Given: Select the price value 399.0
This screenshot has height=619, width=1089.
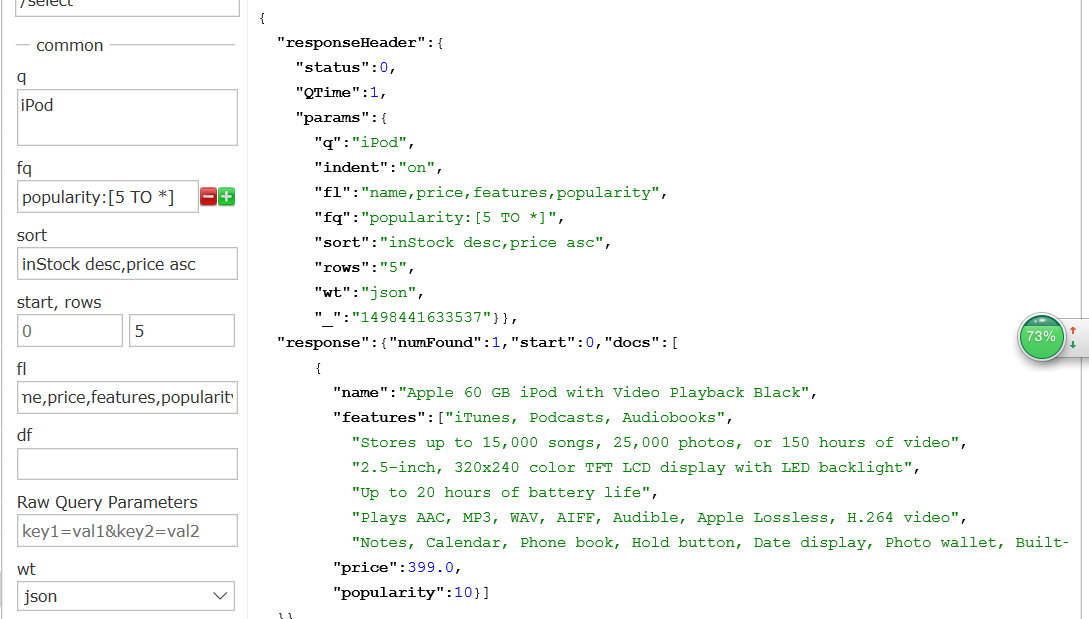Looking at the screenshot, I should pyautogui.click(x=431, y=568).
